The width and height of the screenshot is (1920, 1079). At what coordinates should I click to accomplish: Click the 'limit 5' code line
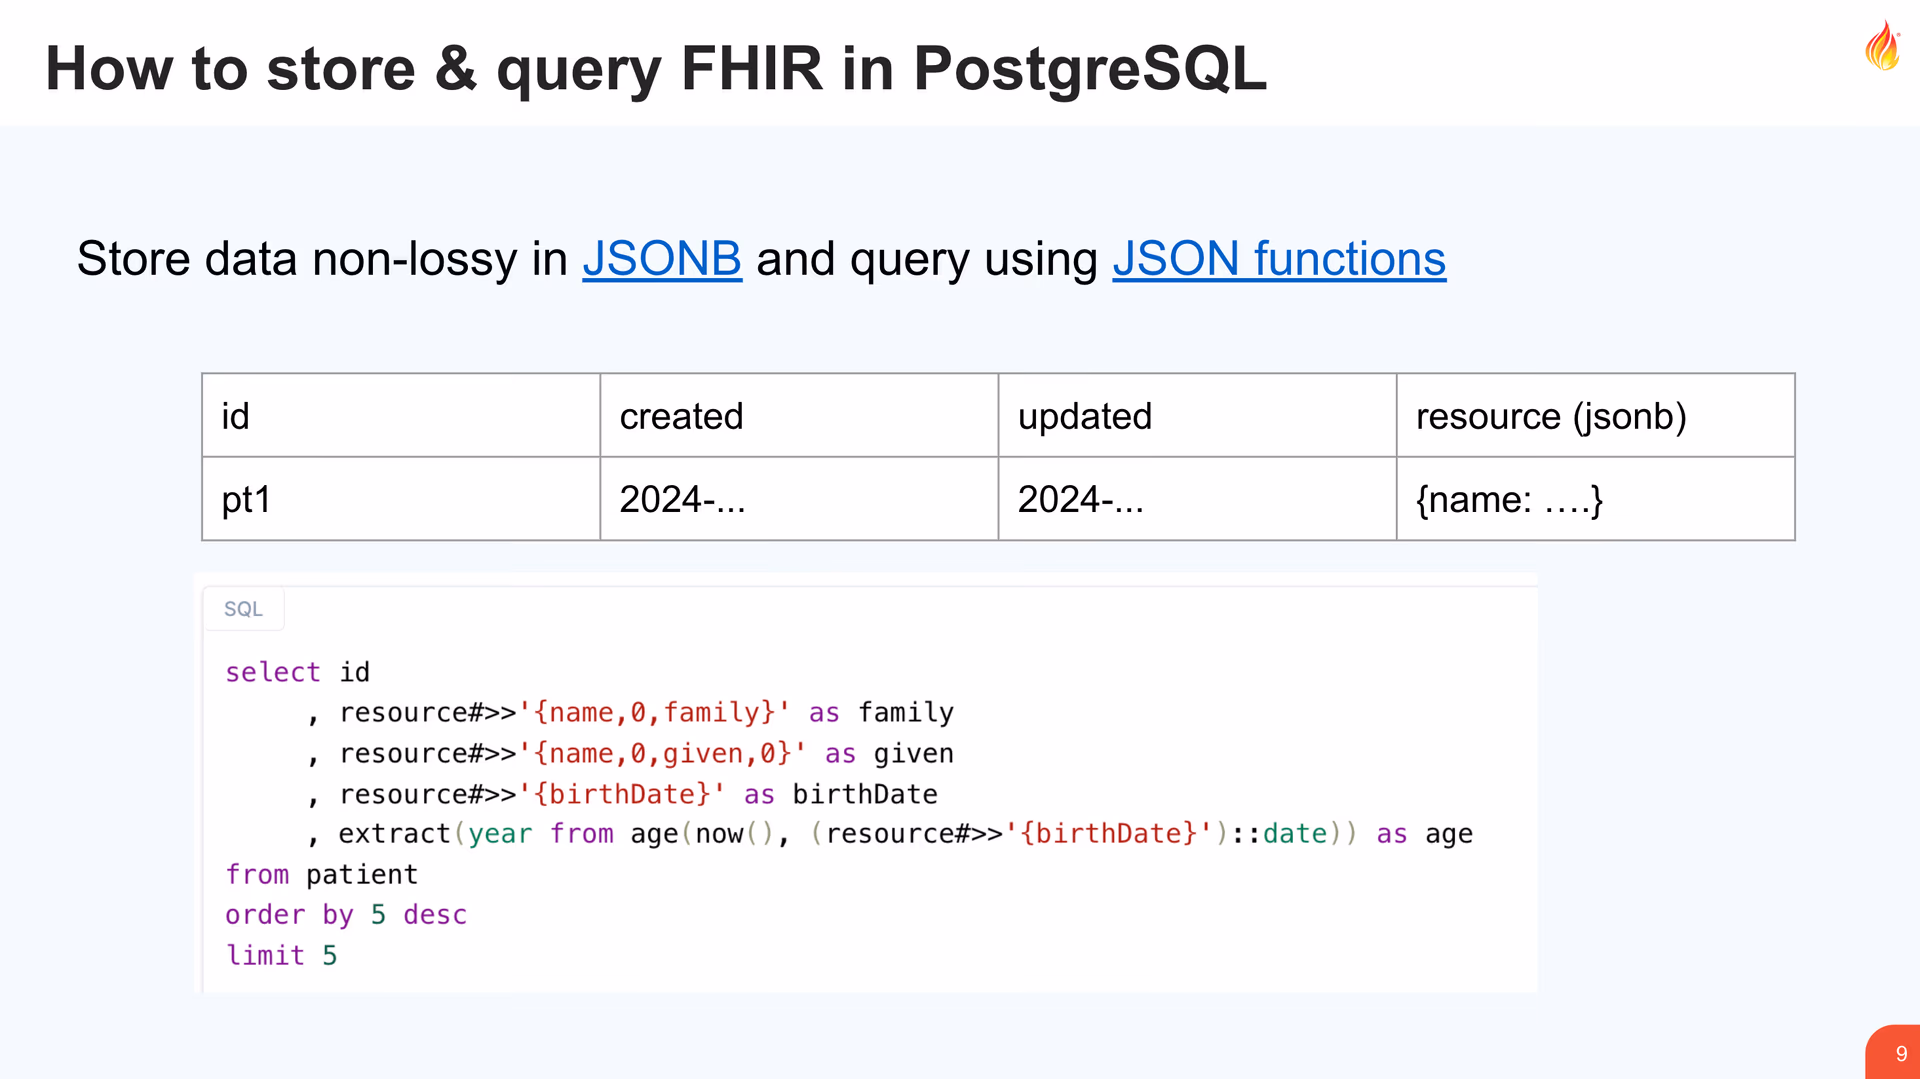pos(281,956)
